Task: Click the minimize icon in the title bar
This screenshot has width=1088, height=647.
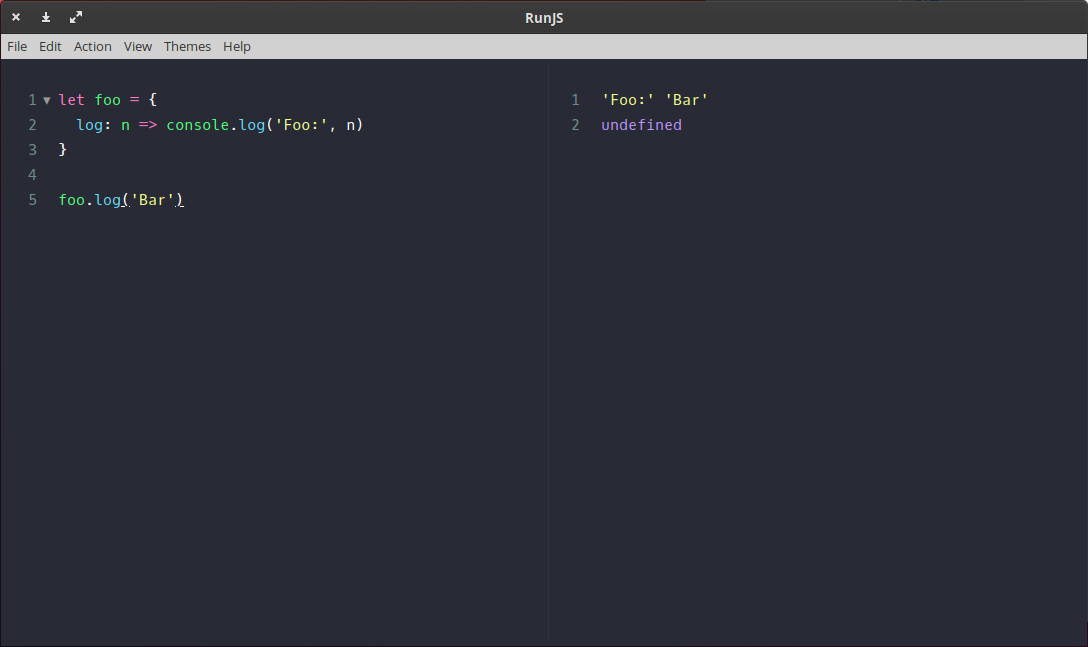Action: pyautogui.click(x=46, y=17)
